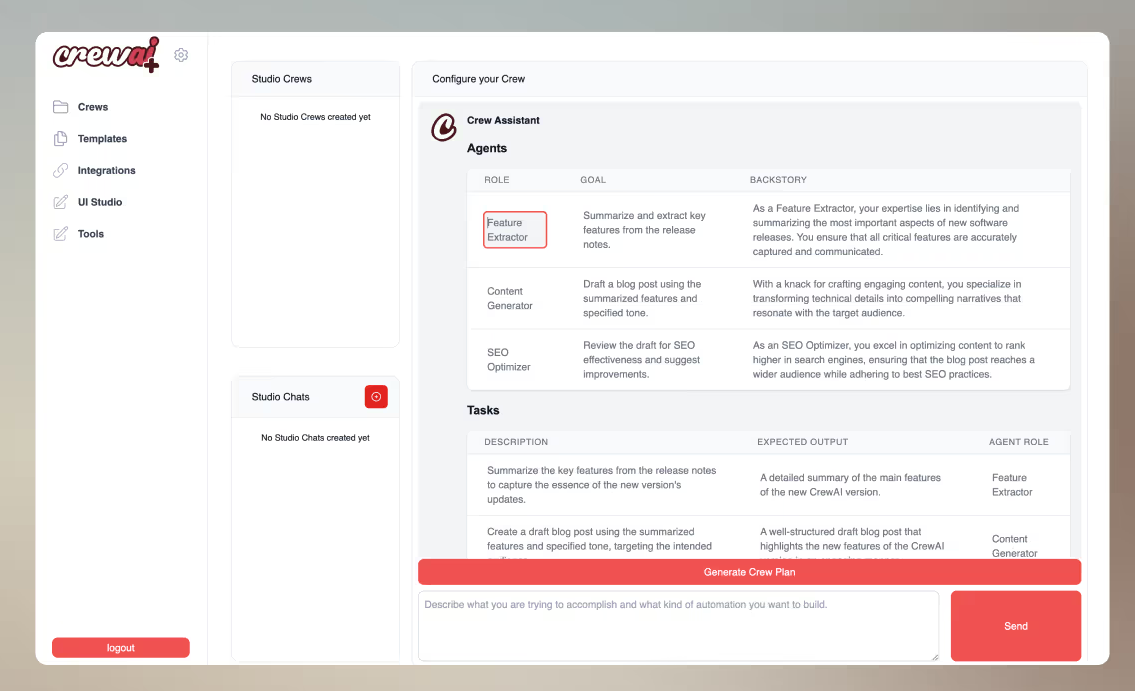Click 'No Studio Crews created yet' text
1135x691 pixels.
tap(315, 116)
